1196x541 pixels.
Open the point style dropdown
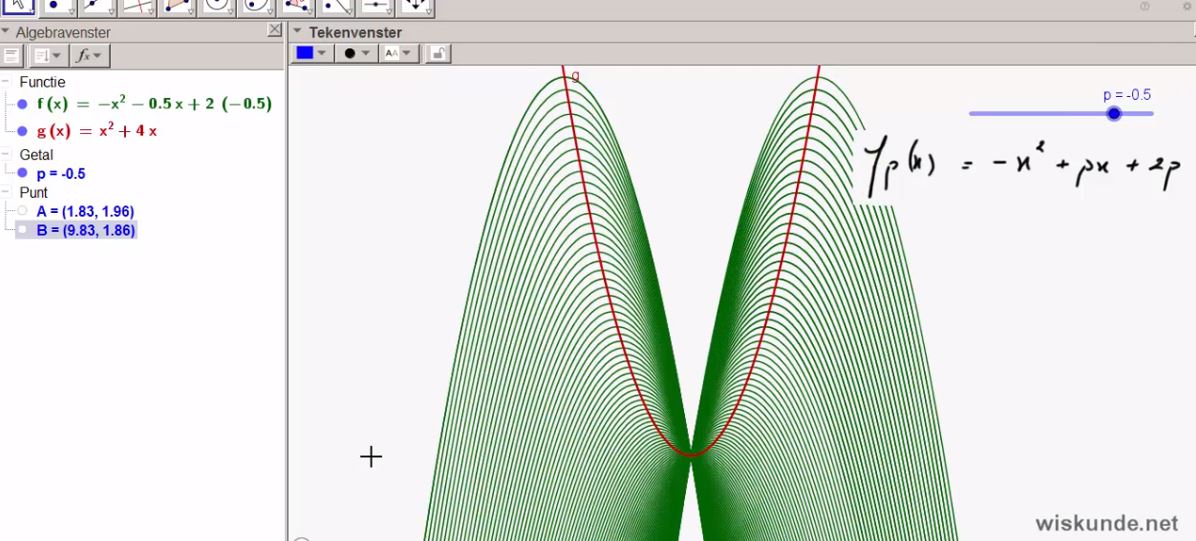click(356, 53)
